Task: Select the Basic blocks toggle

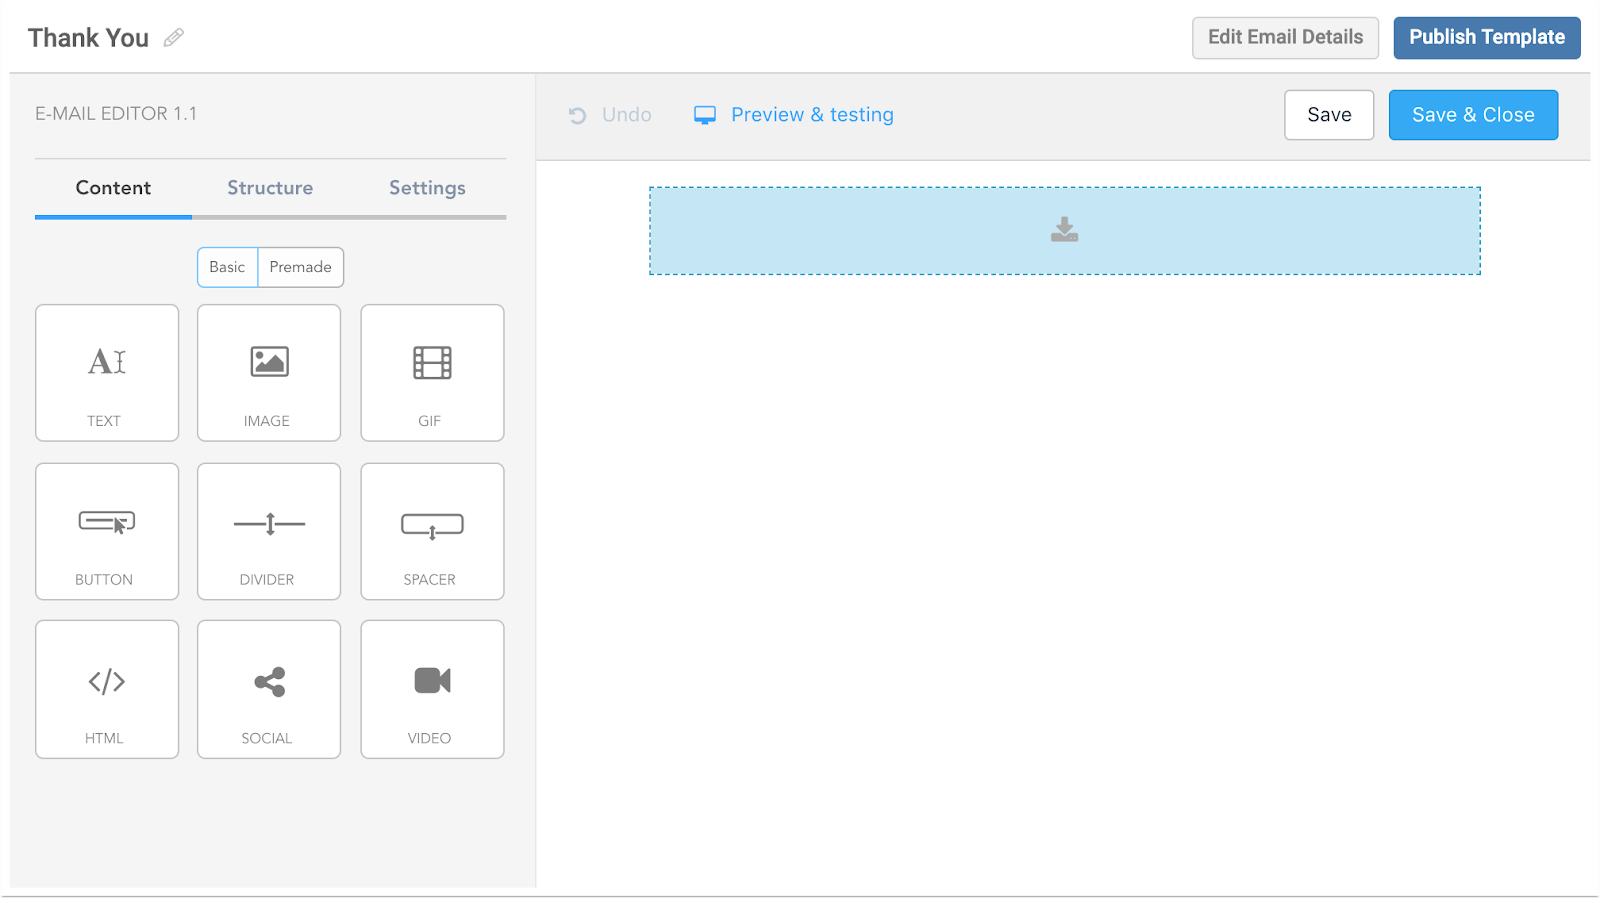Action: [228, 267]
